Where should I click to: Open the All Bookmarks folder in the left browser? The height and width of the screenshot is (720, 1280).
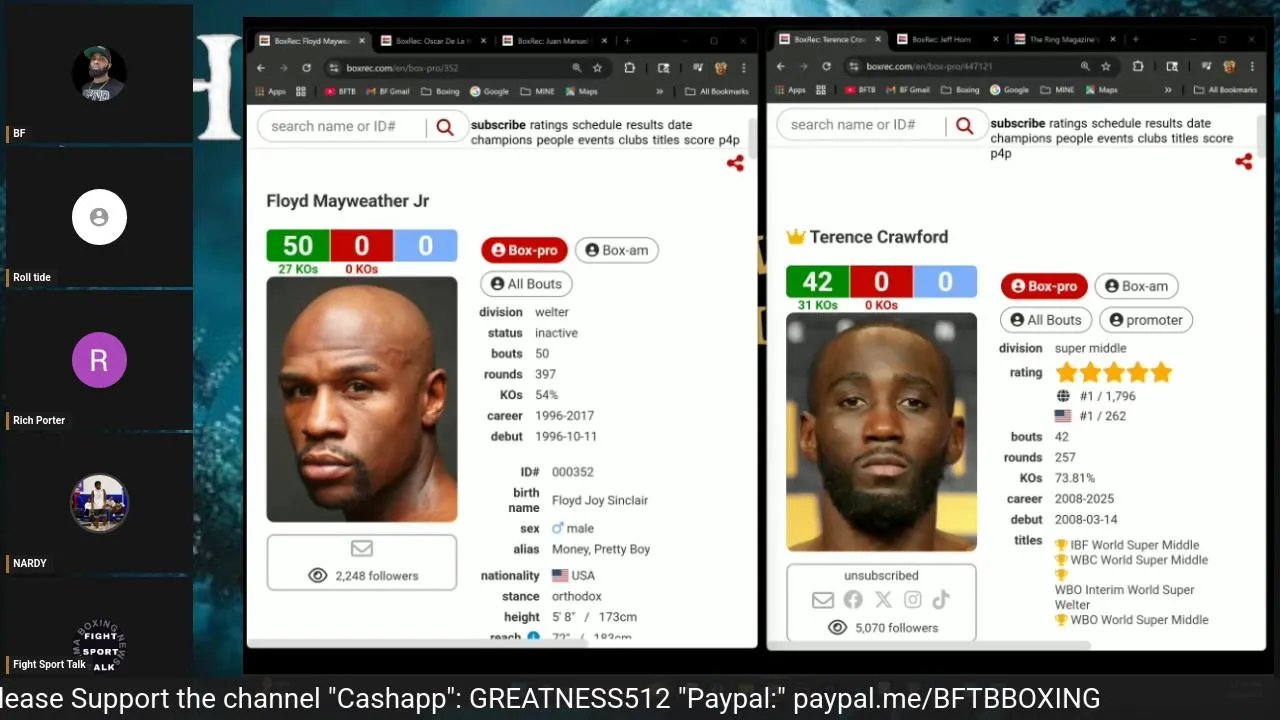[x=717, y=91]
